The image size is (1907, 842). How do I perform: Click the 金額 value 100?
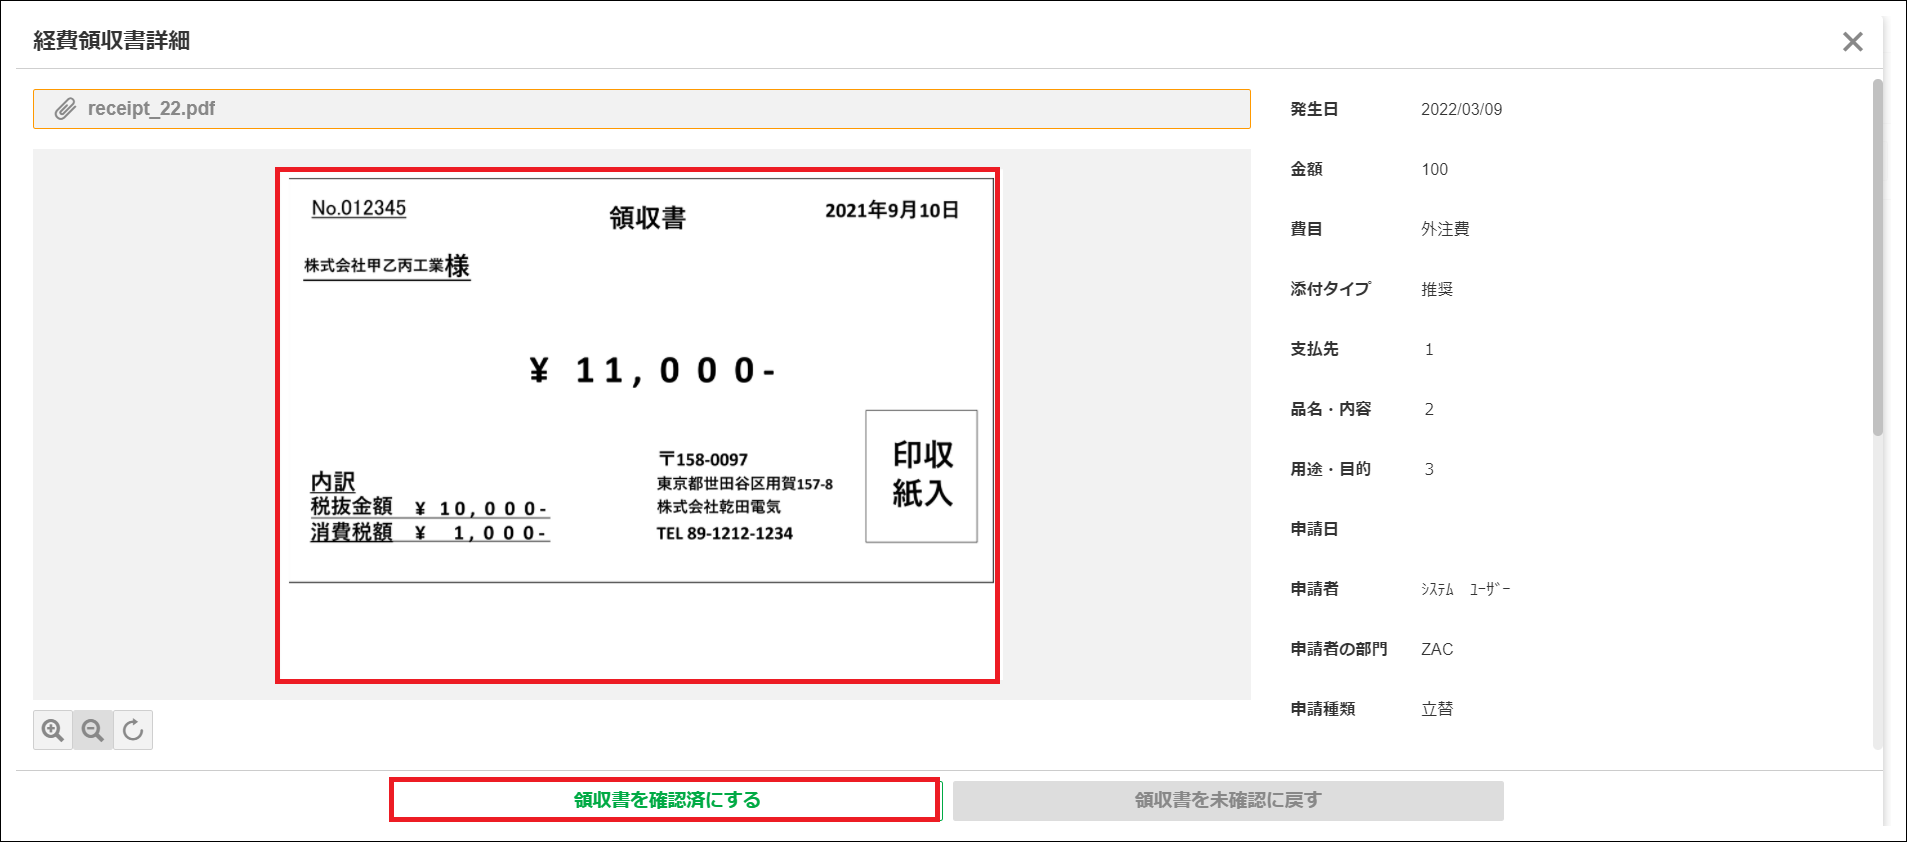1434,170
